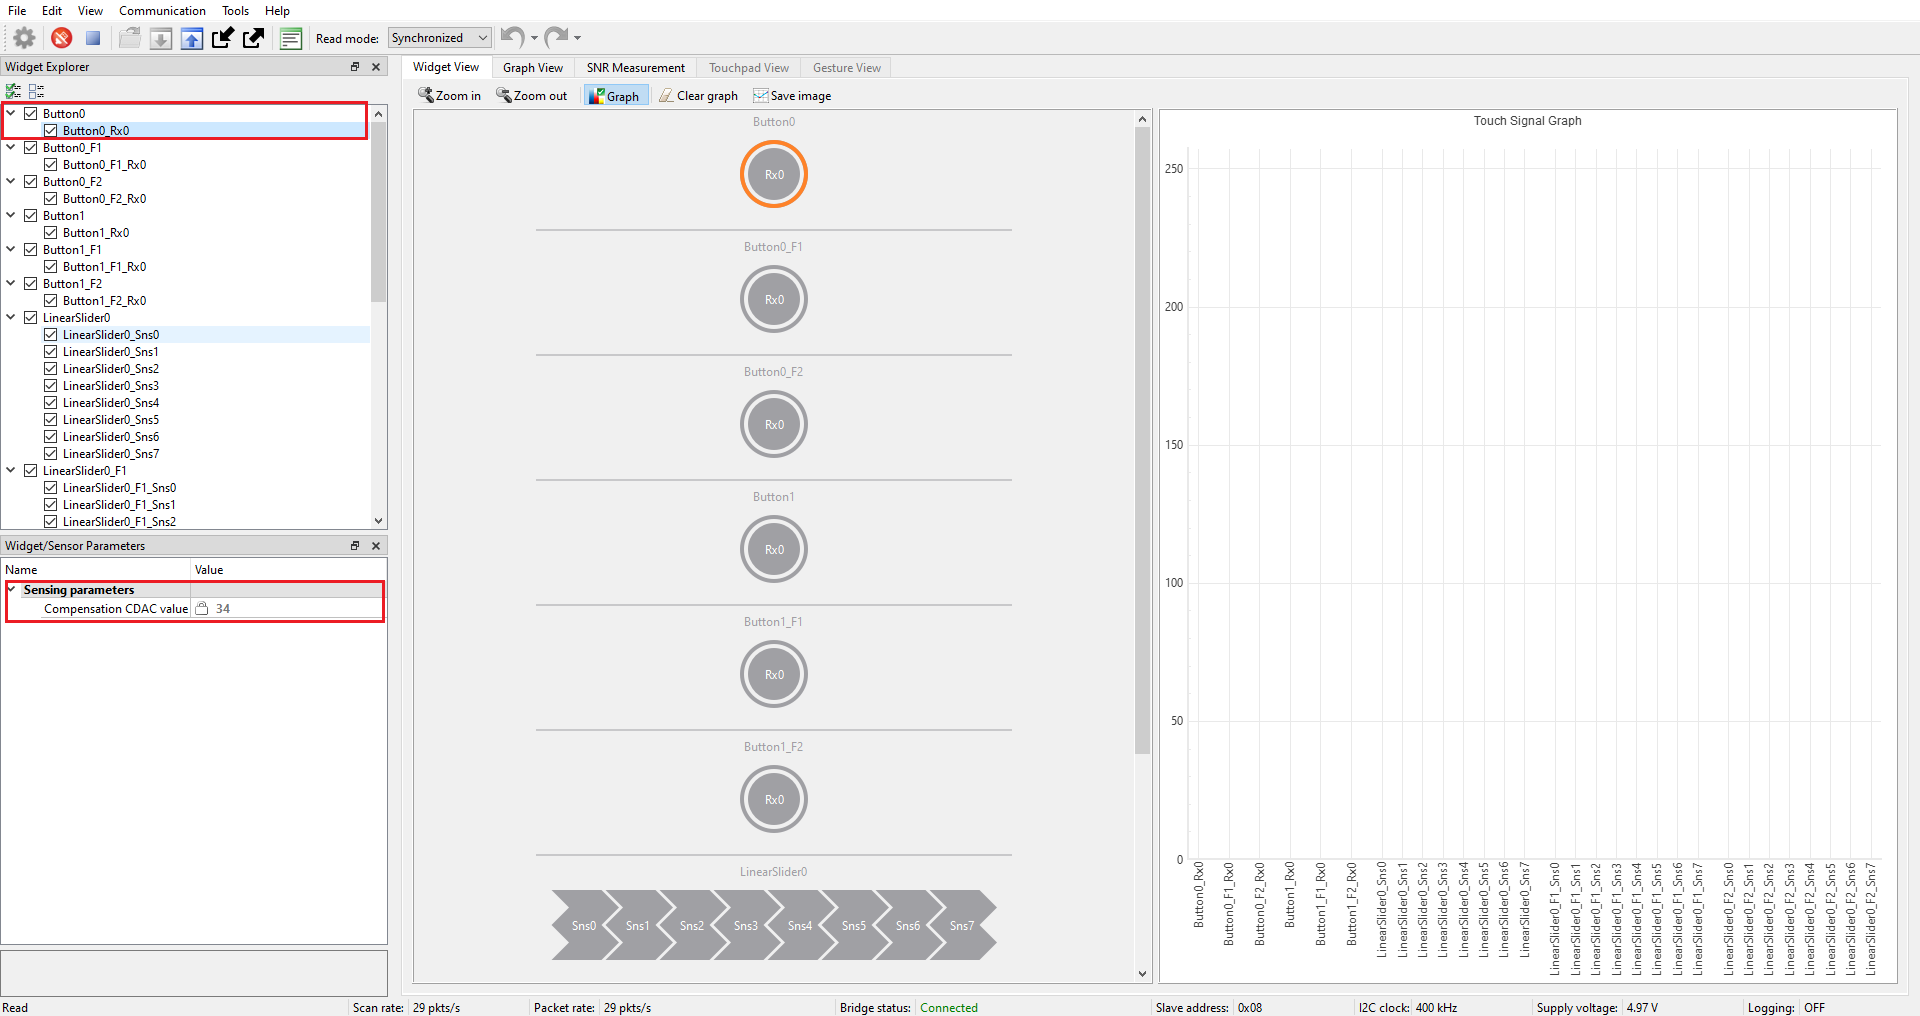
Task: Click the red Disconnect icon
Action: 62,38
